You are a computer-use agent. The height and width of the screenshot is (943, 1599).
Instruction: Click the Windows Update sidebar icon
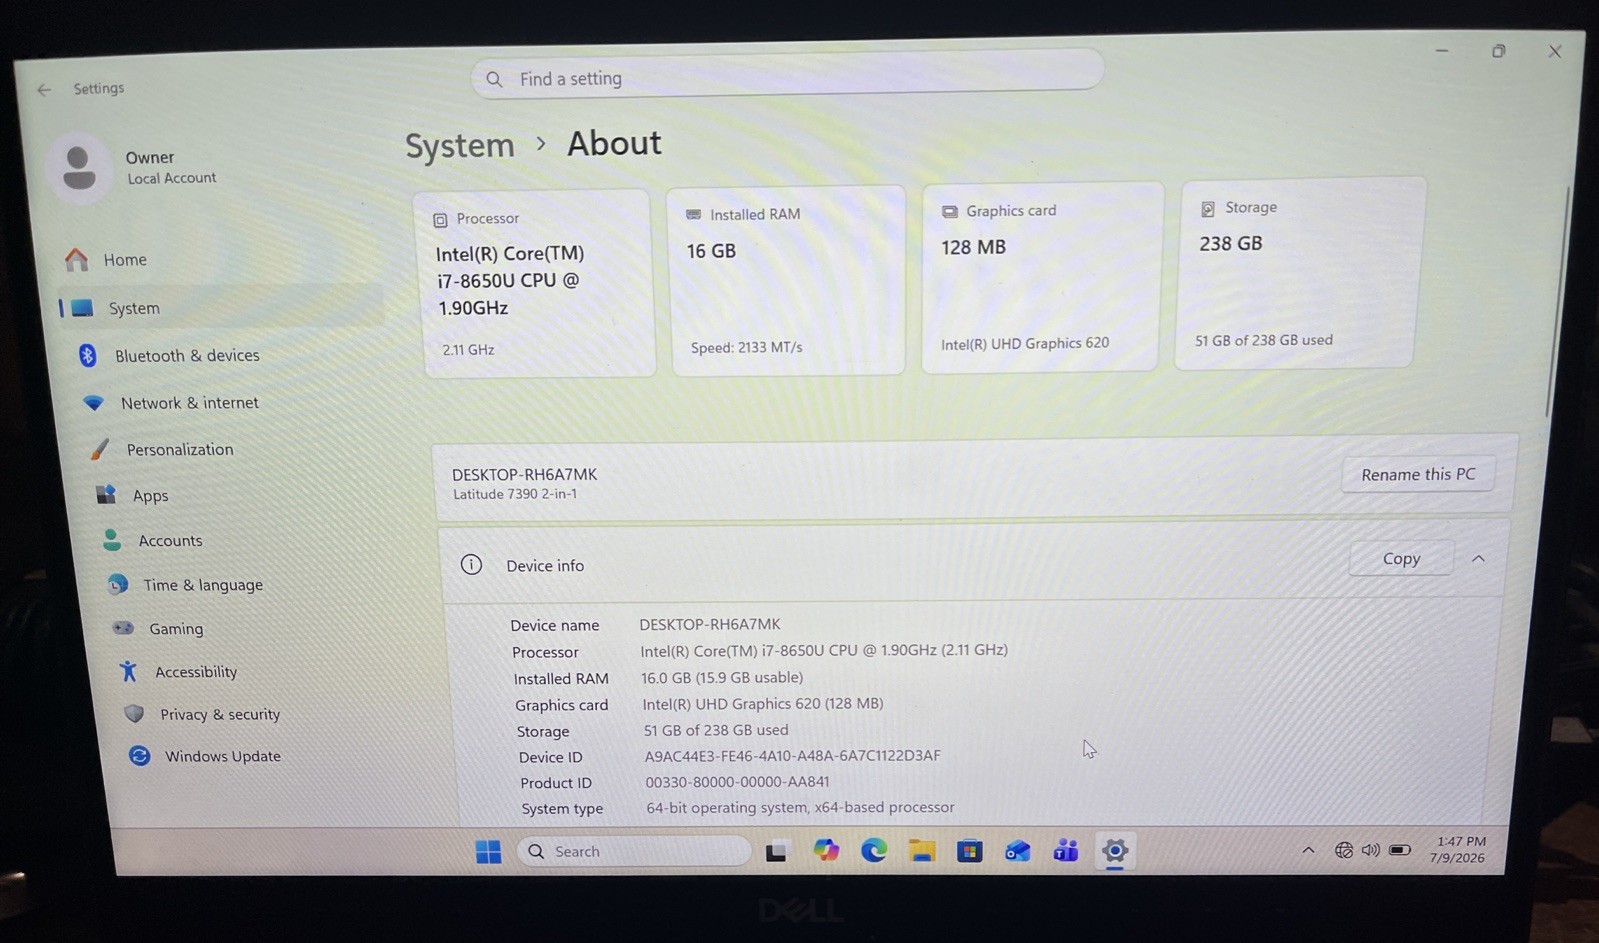click(140, 756)
